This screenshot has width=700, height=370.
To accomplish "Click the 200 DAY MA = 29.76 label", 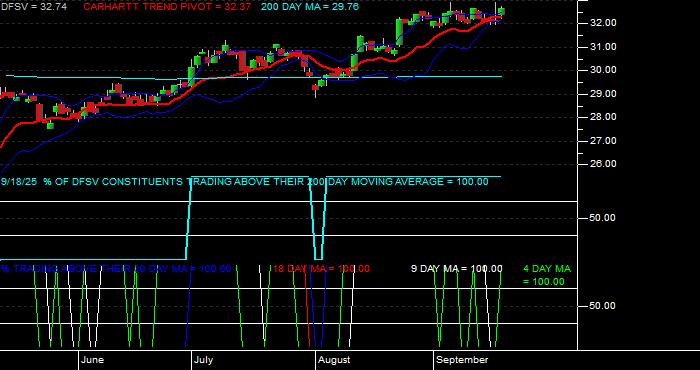I will tap(310, 7).
